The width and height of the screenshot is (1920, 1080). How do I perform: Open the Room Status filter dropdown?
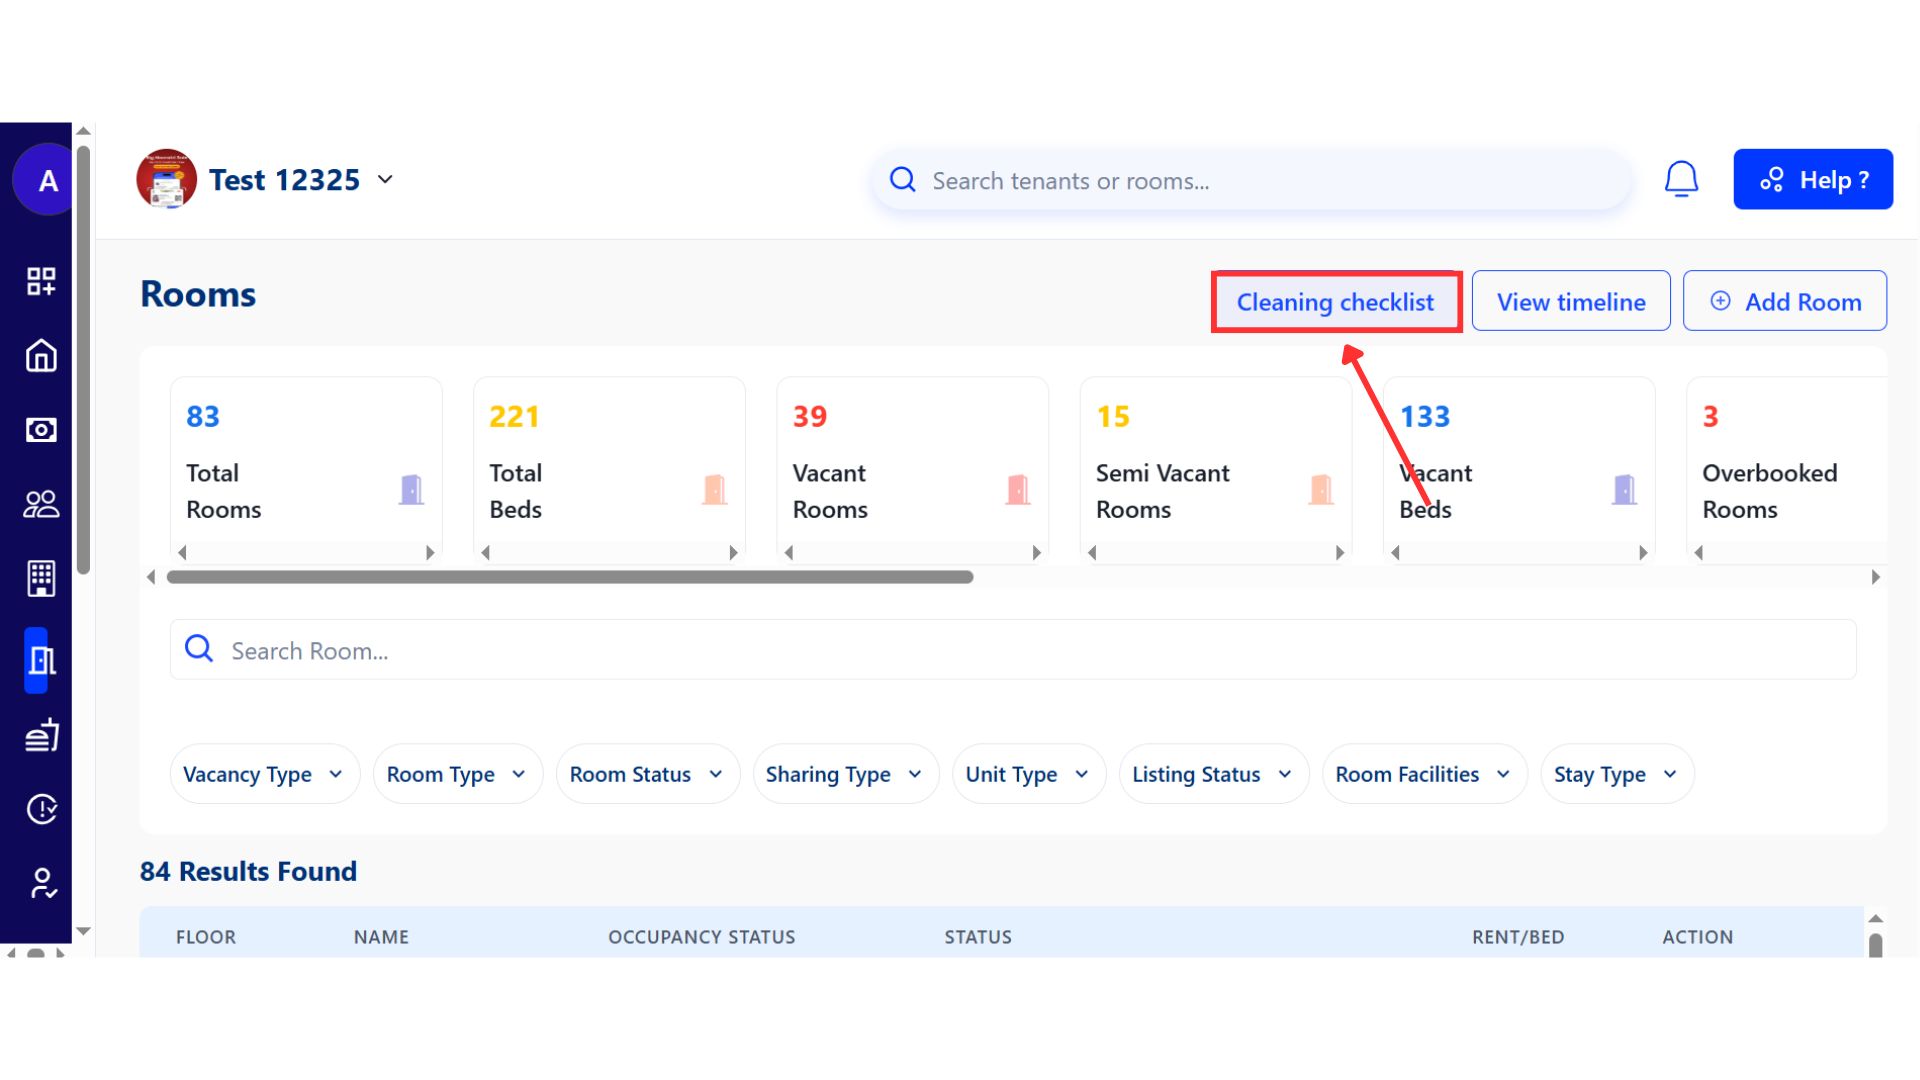pyautogui.click(x=646, y=774)
